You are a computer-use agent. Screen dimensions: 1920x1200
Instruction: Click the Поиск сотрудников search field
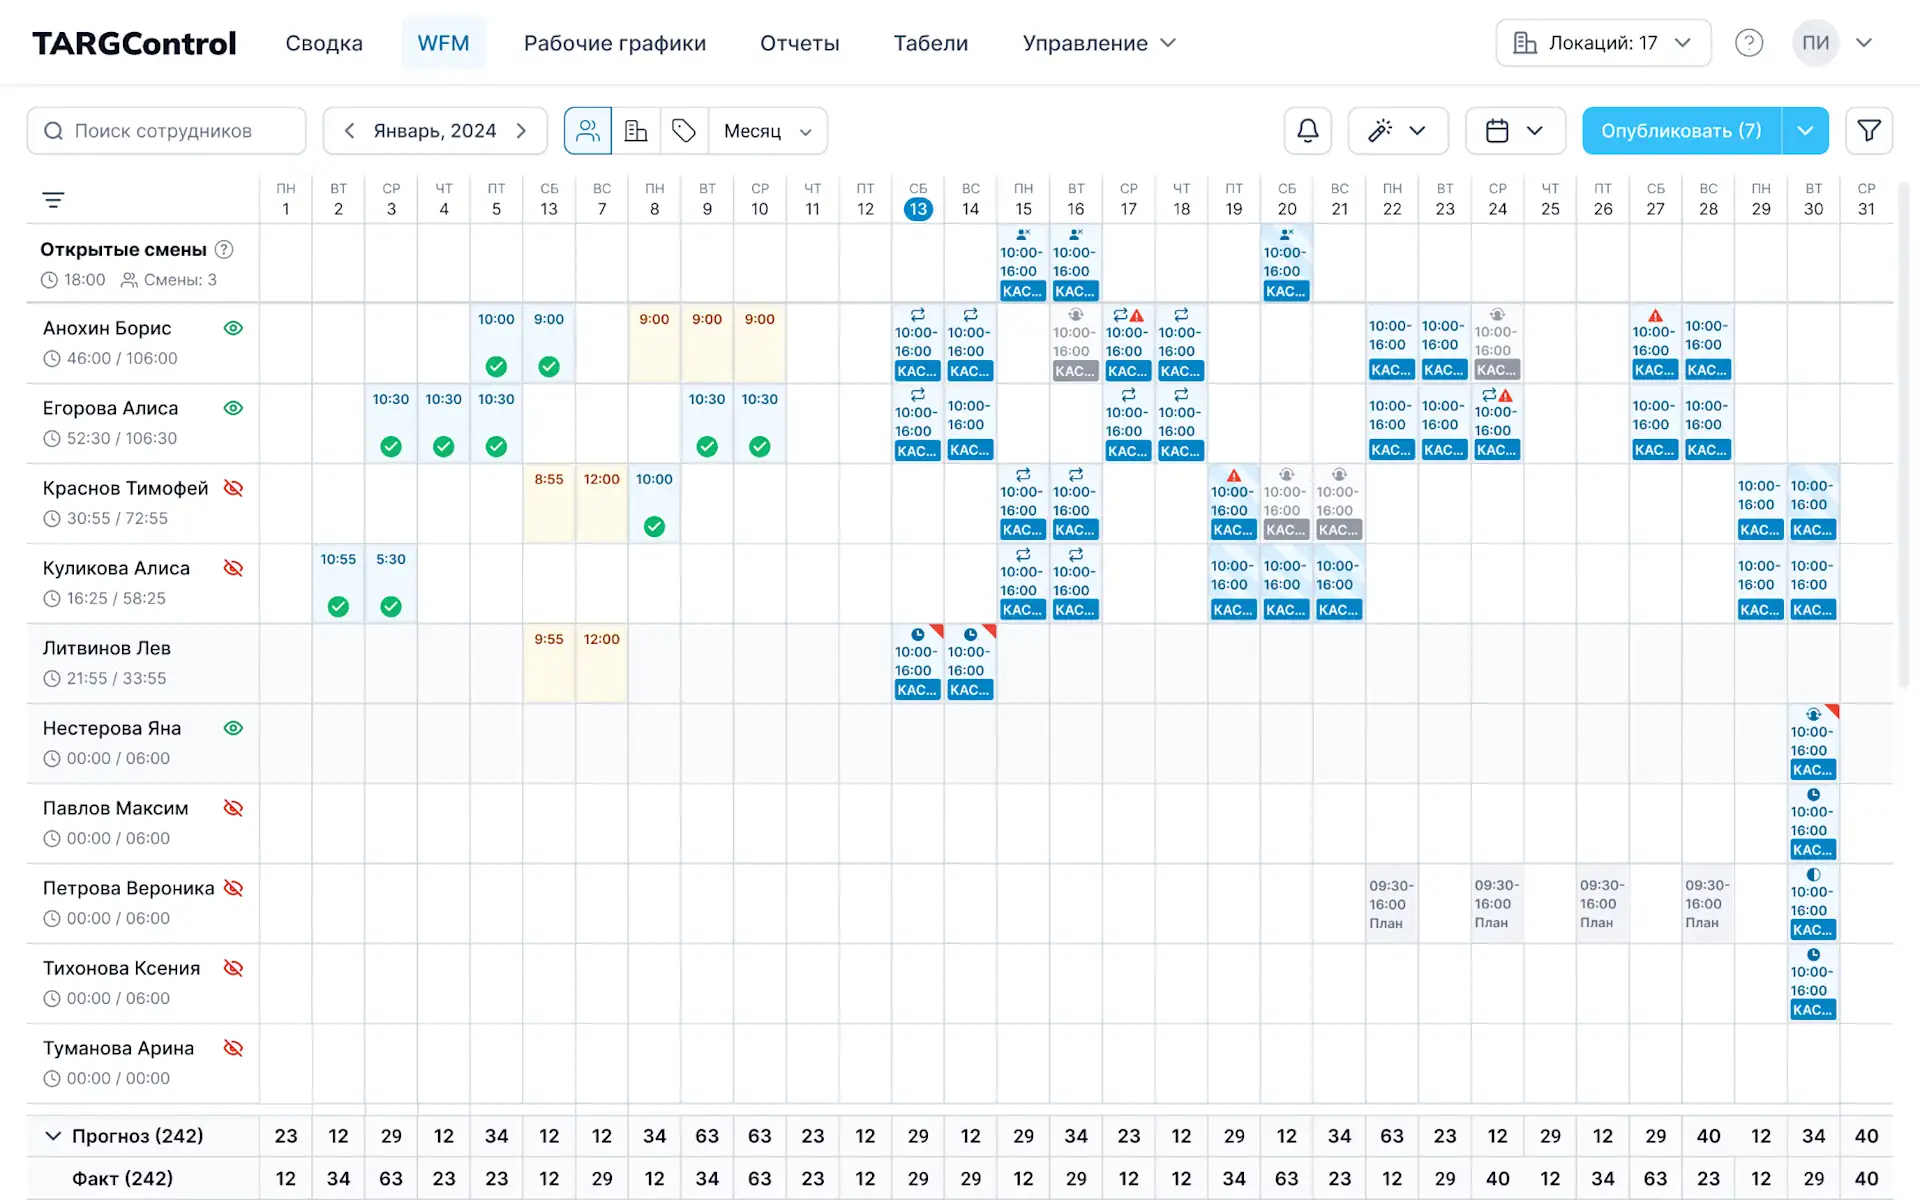tap(166, 131)
